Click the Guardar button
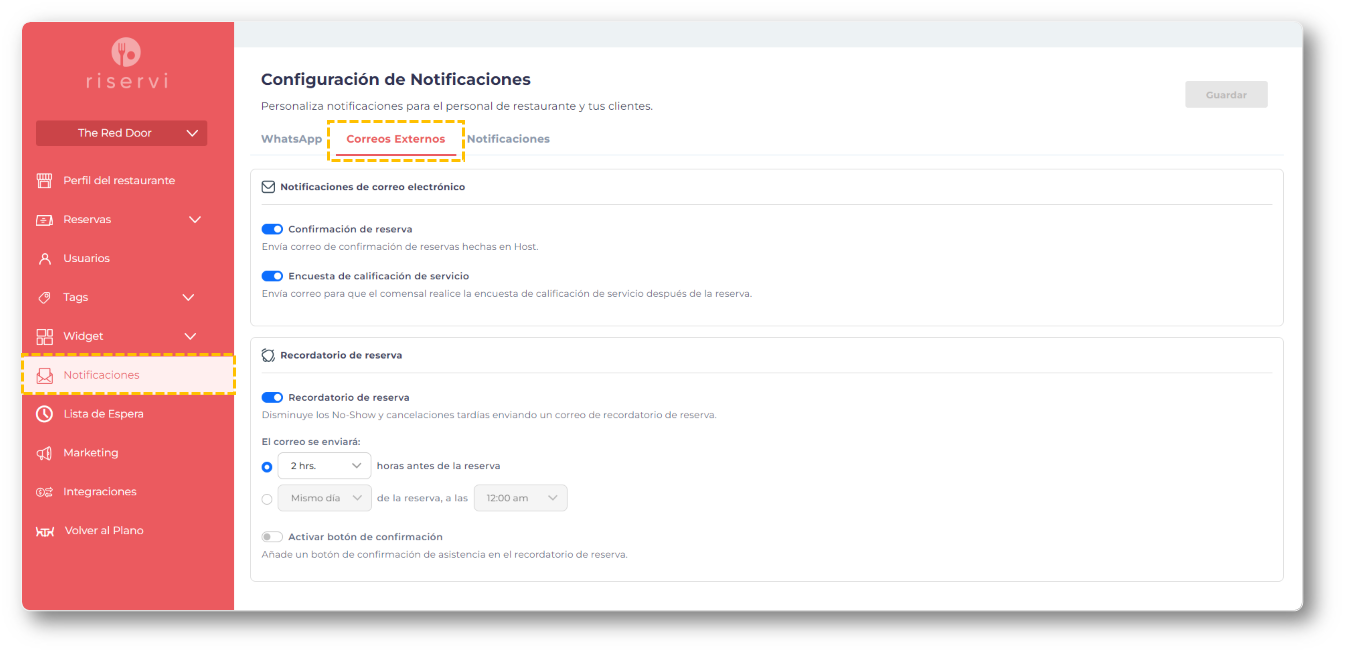The width and height of the screenshot is (1345, 653). pos(1226,95)
